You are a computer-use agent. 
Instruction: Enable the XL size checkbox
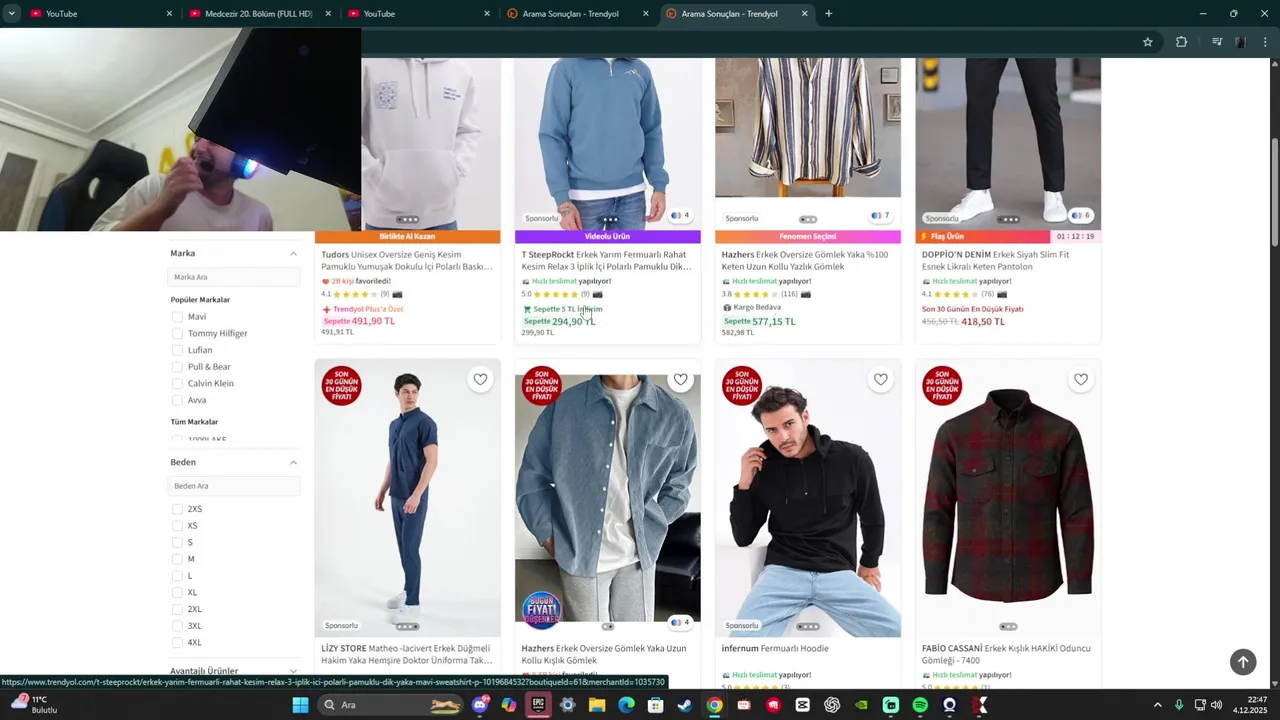coord(177,593)
